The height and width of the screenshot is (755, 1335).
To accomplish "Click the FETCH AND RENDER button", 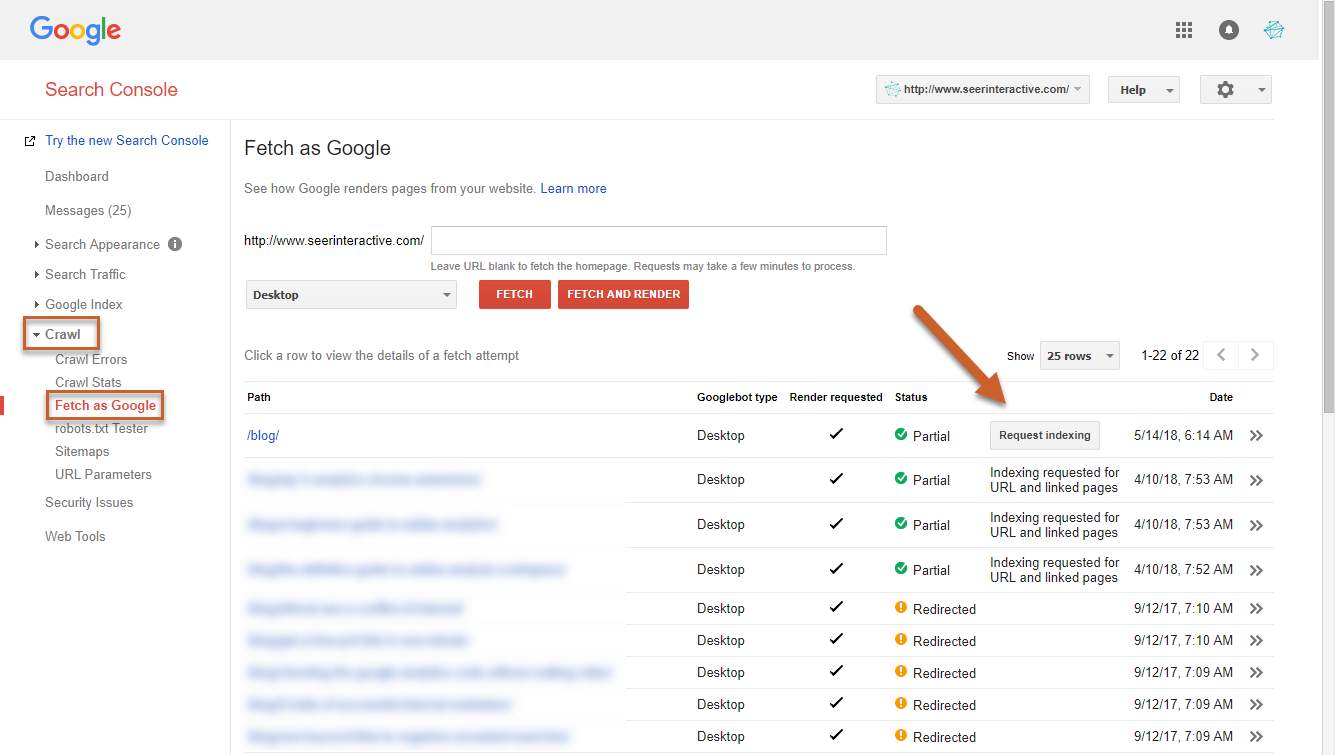I will click(623, 294).
